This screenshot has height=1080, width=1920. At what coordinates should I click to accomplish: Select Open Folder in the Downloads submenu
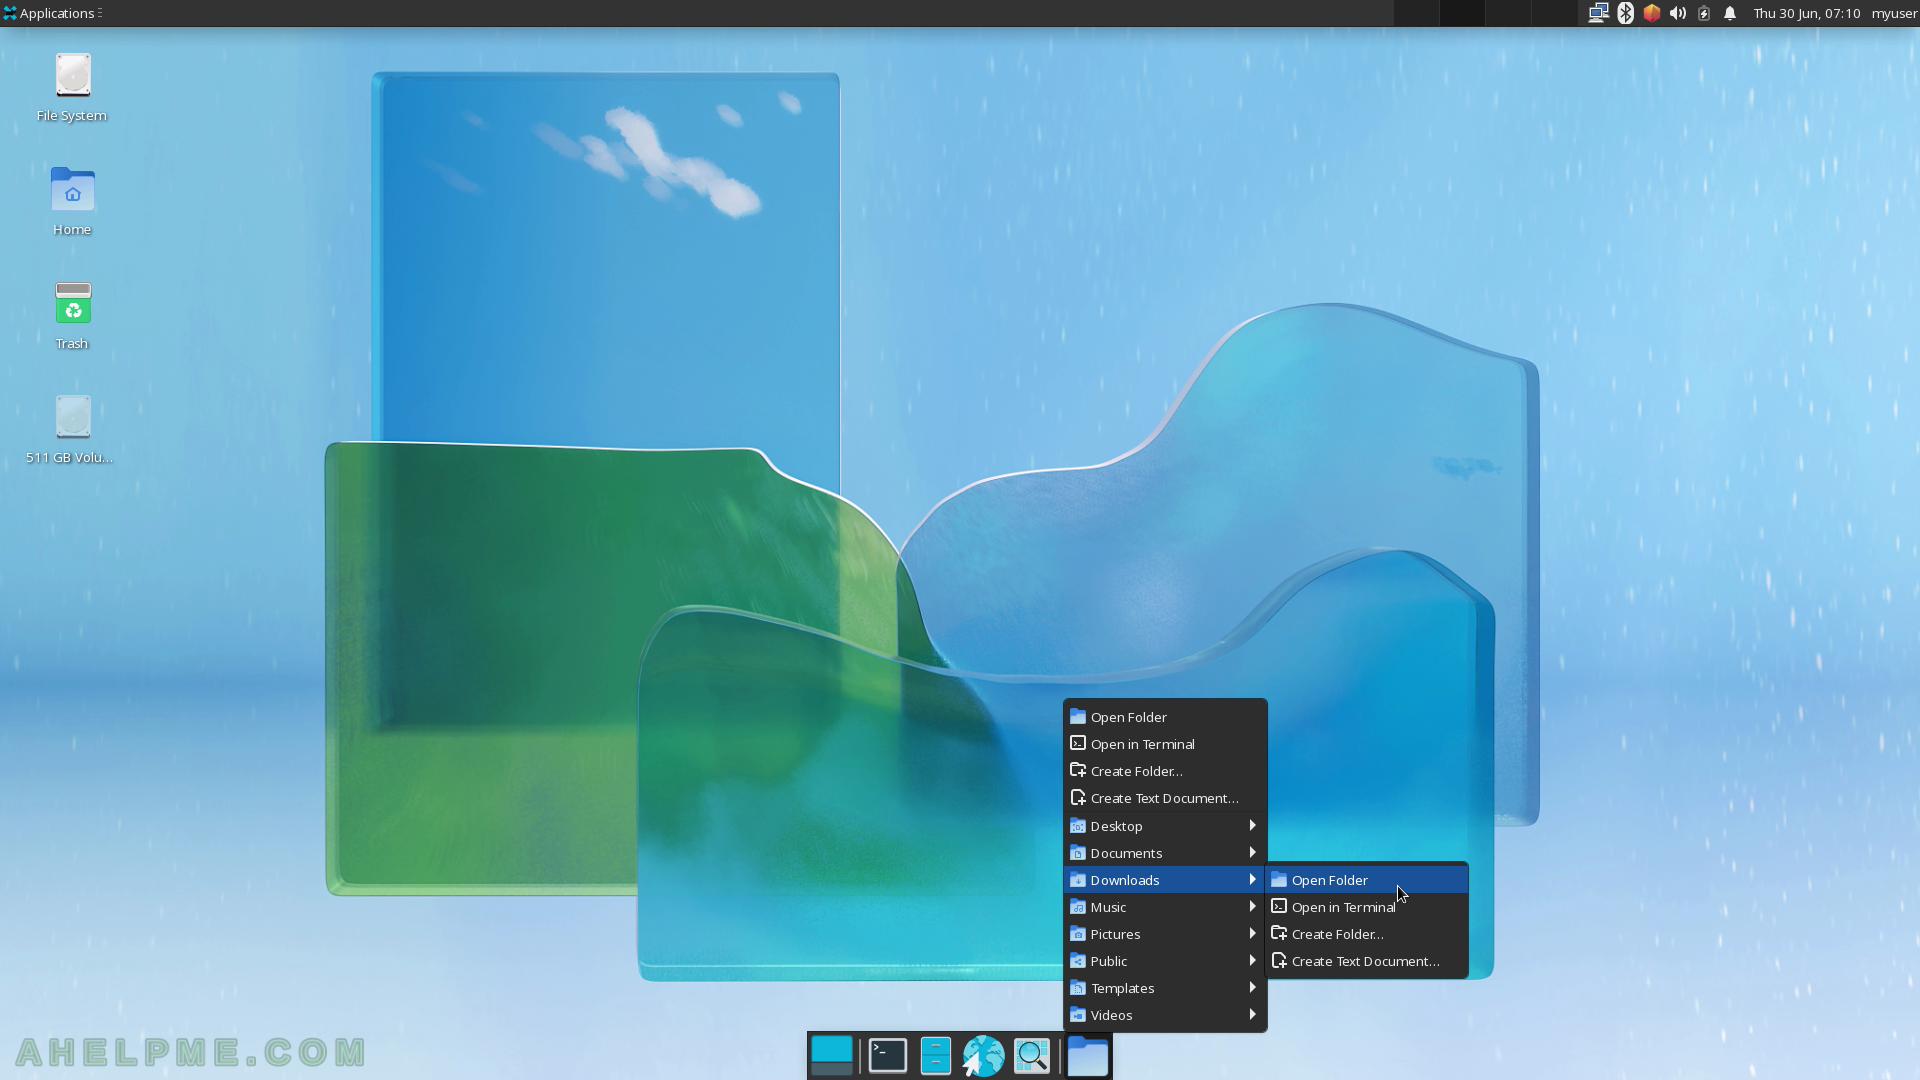pos(1366,880)
